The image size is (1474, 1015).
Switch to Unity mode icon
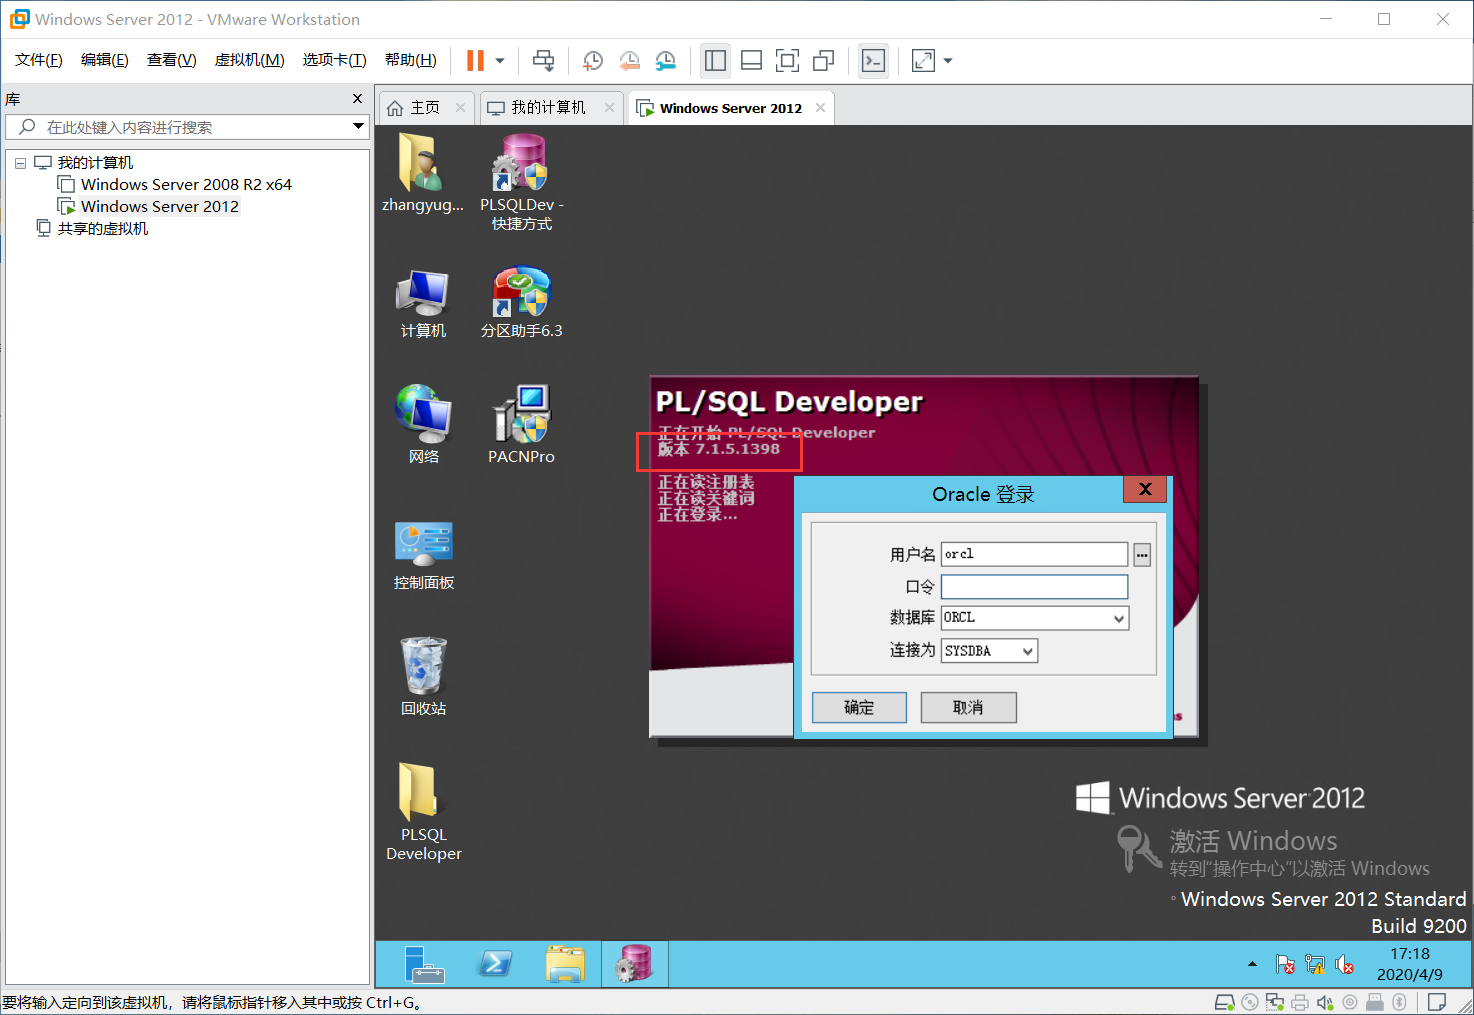tap(823, 61)
